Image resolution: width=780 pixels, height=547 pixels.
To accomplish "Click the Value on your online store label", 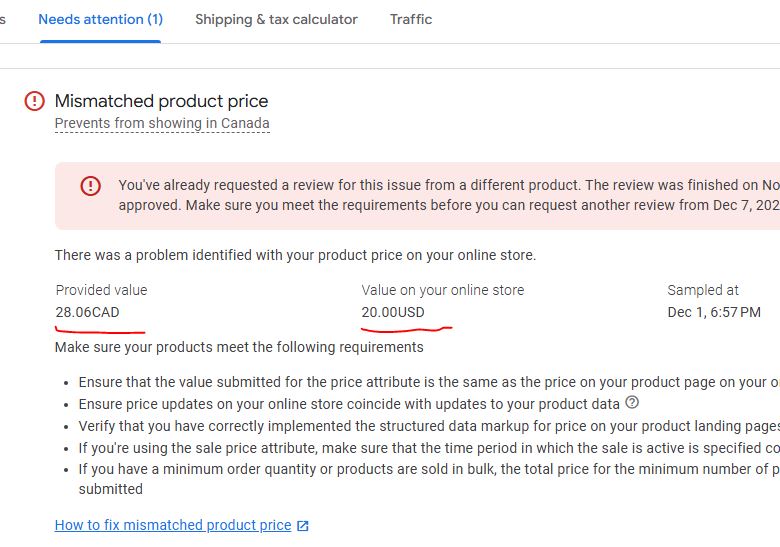I will [443, 290].
